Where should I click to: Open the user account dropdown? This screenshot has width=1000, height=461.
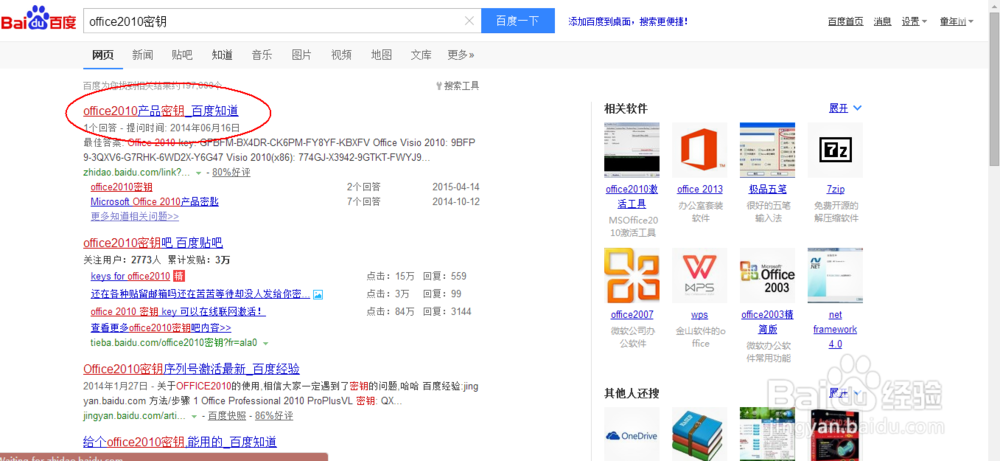click(956, 21)
